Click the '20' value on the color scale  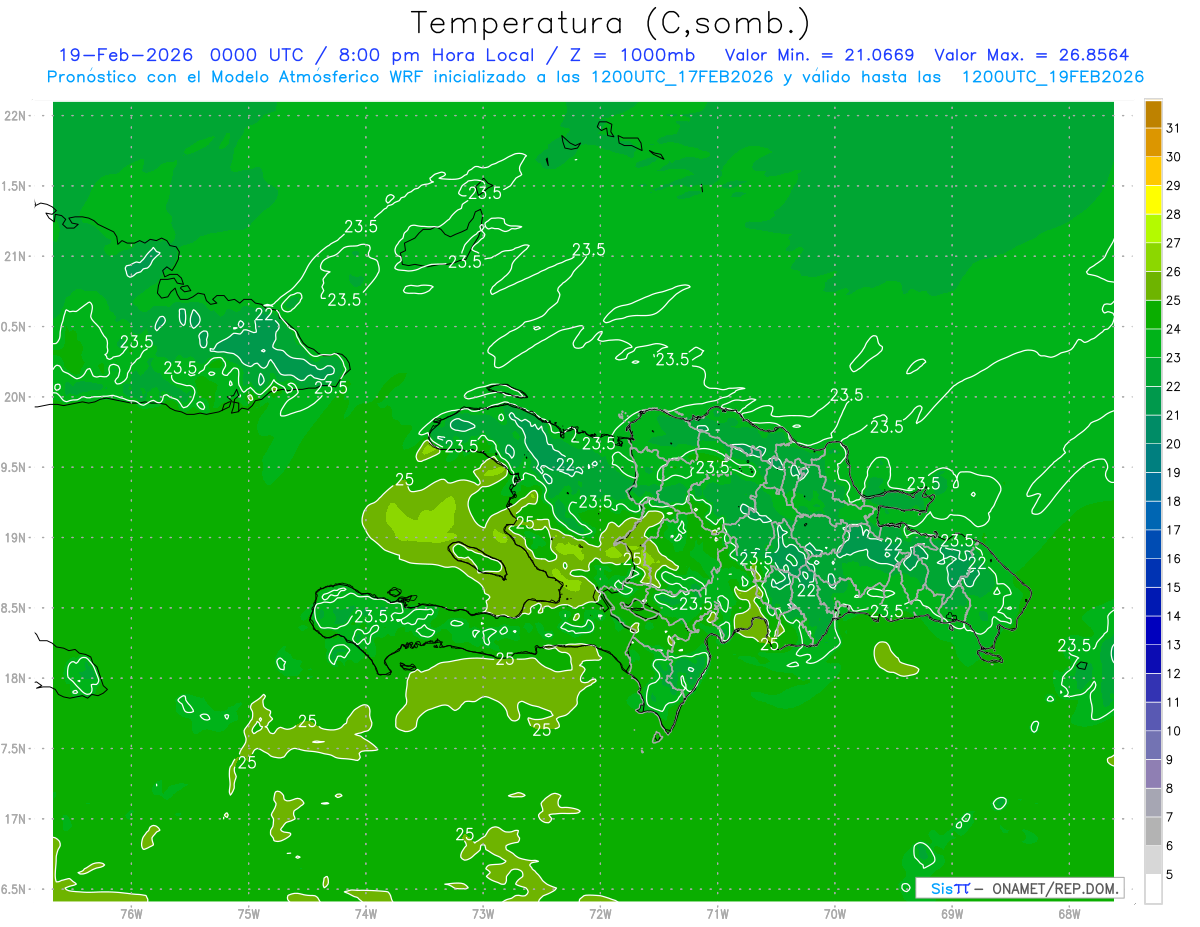point(1174,444)
